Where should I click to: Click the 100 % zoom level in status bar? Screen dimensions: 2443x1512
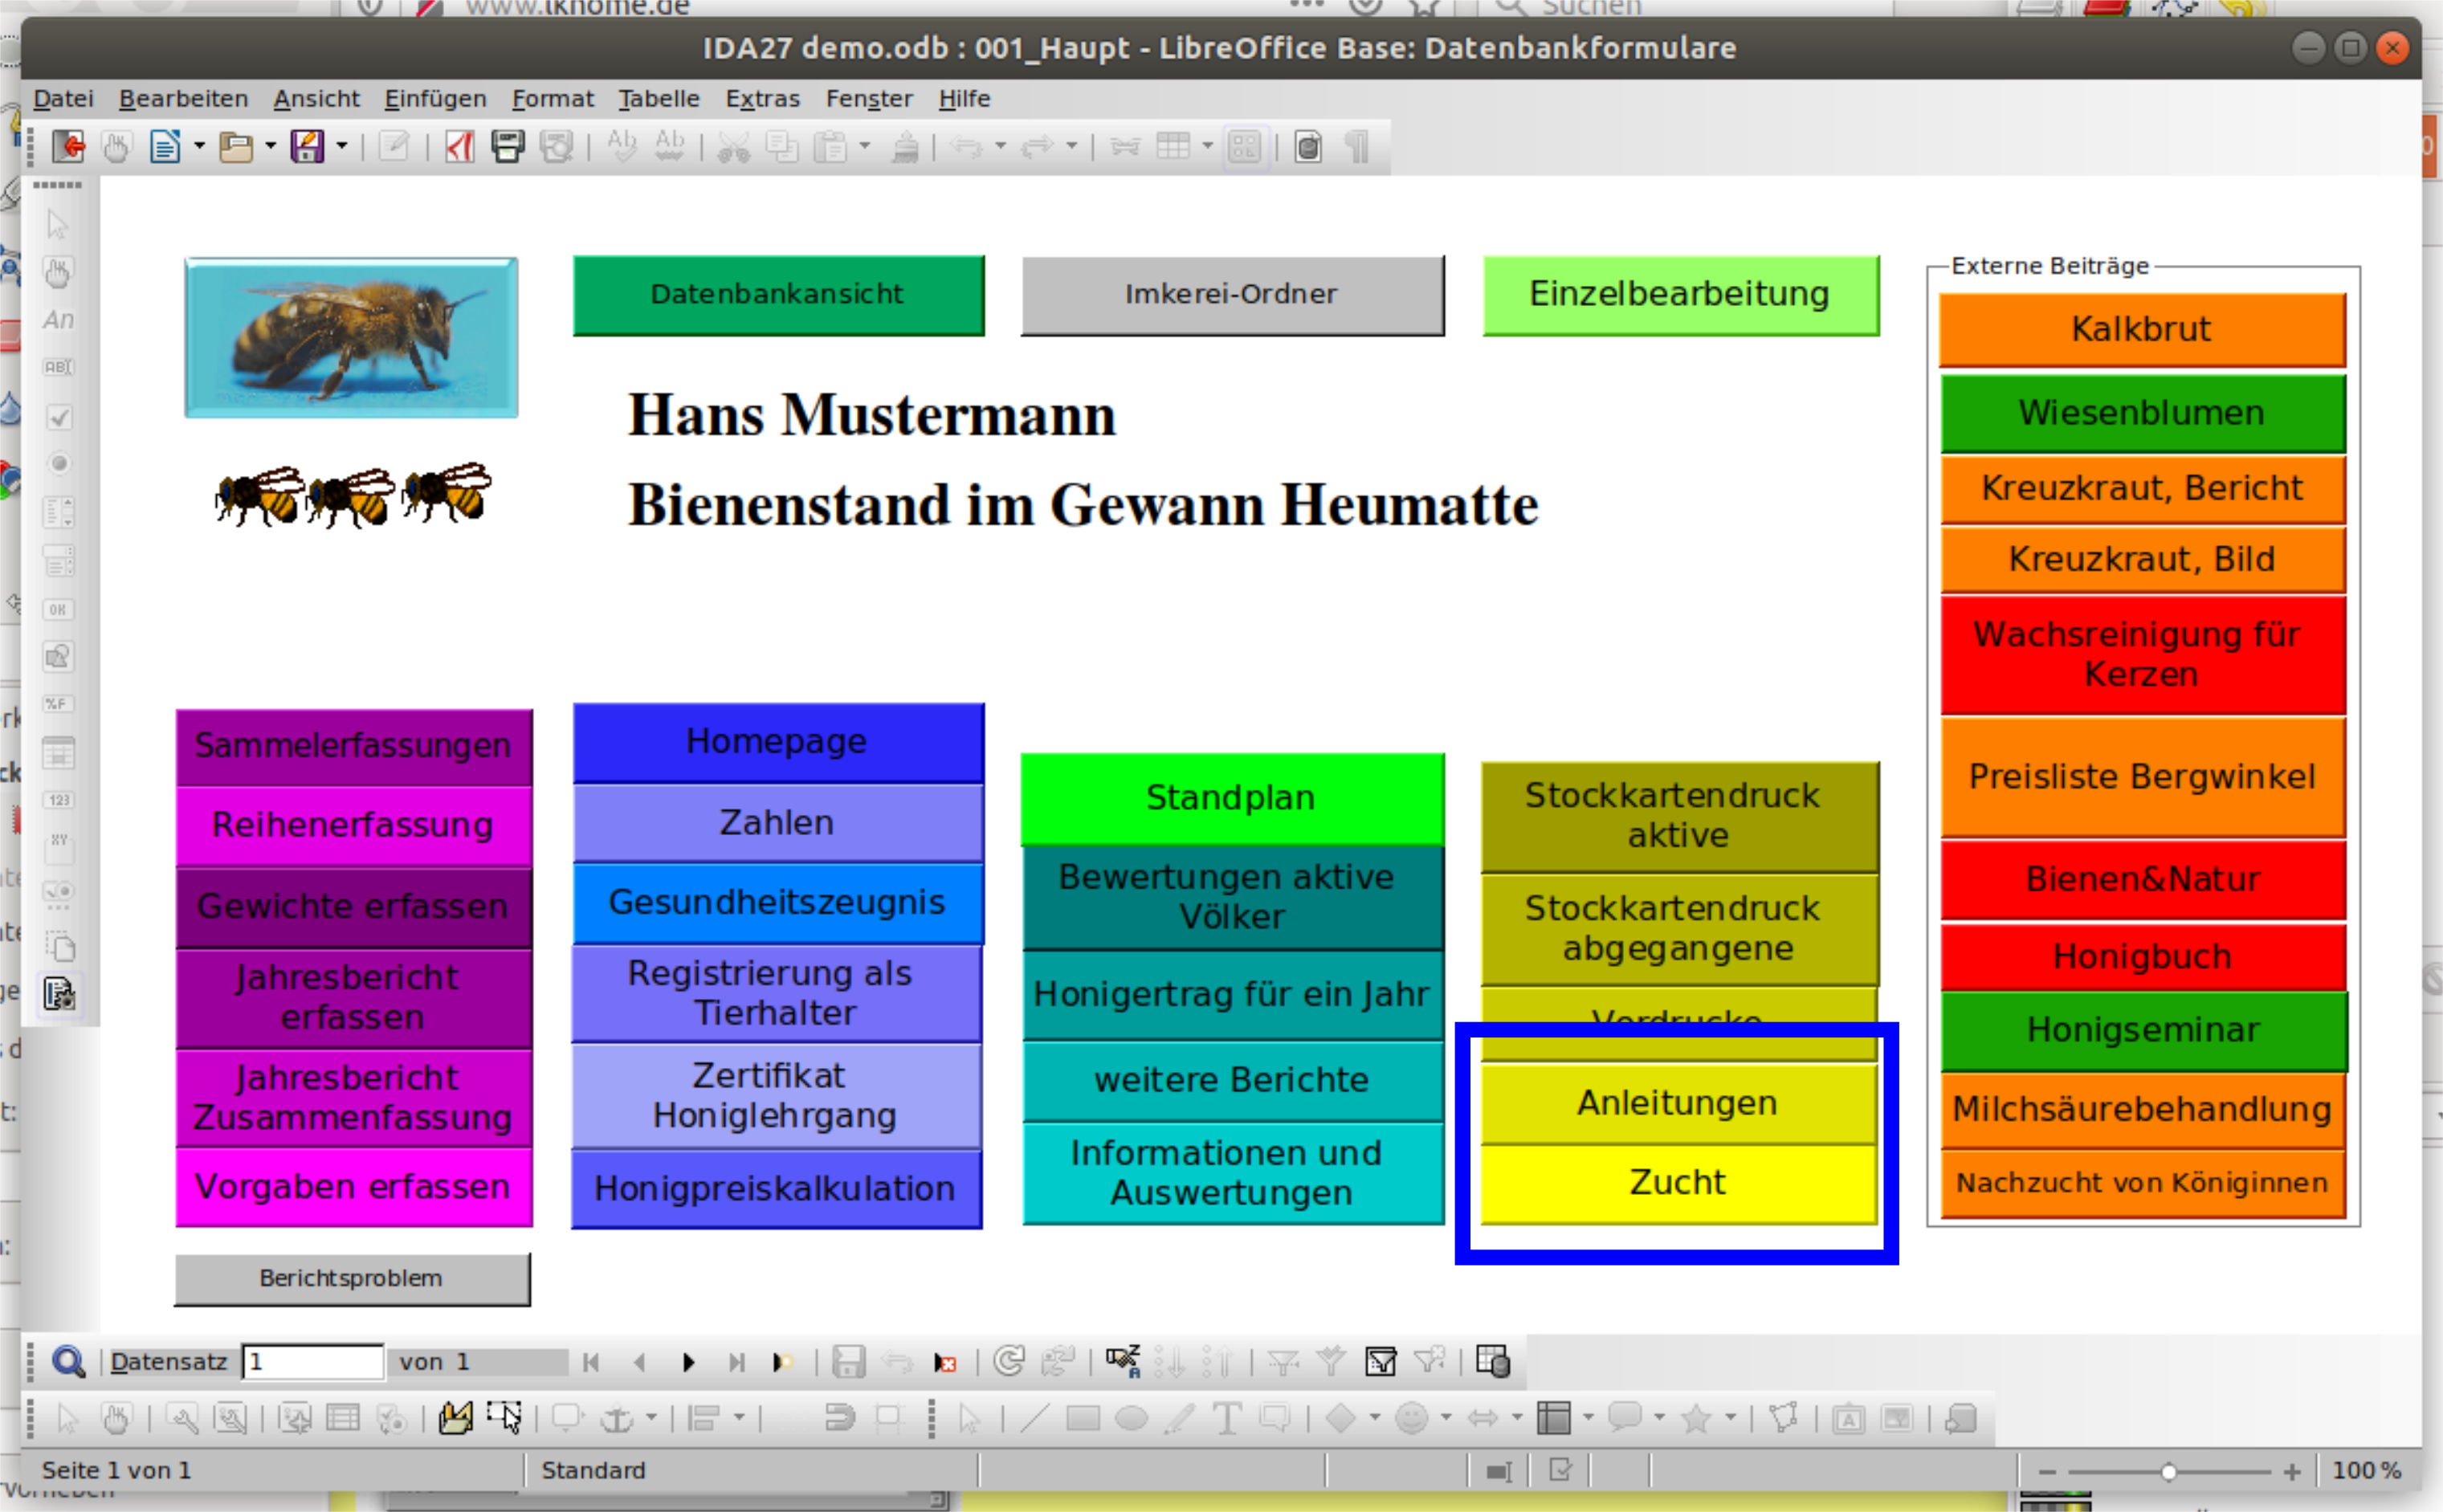[x=2366, y=1471]
